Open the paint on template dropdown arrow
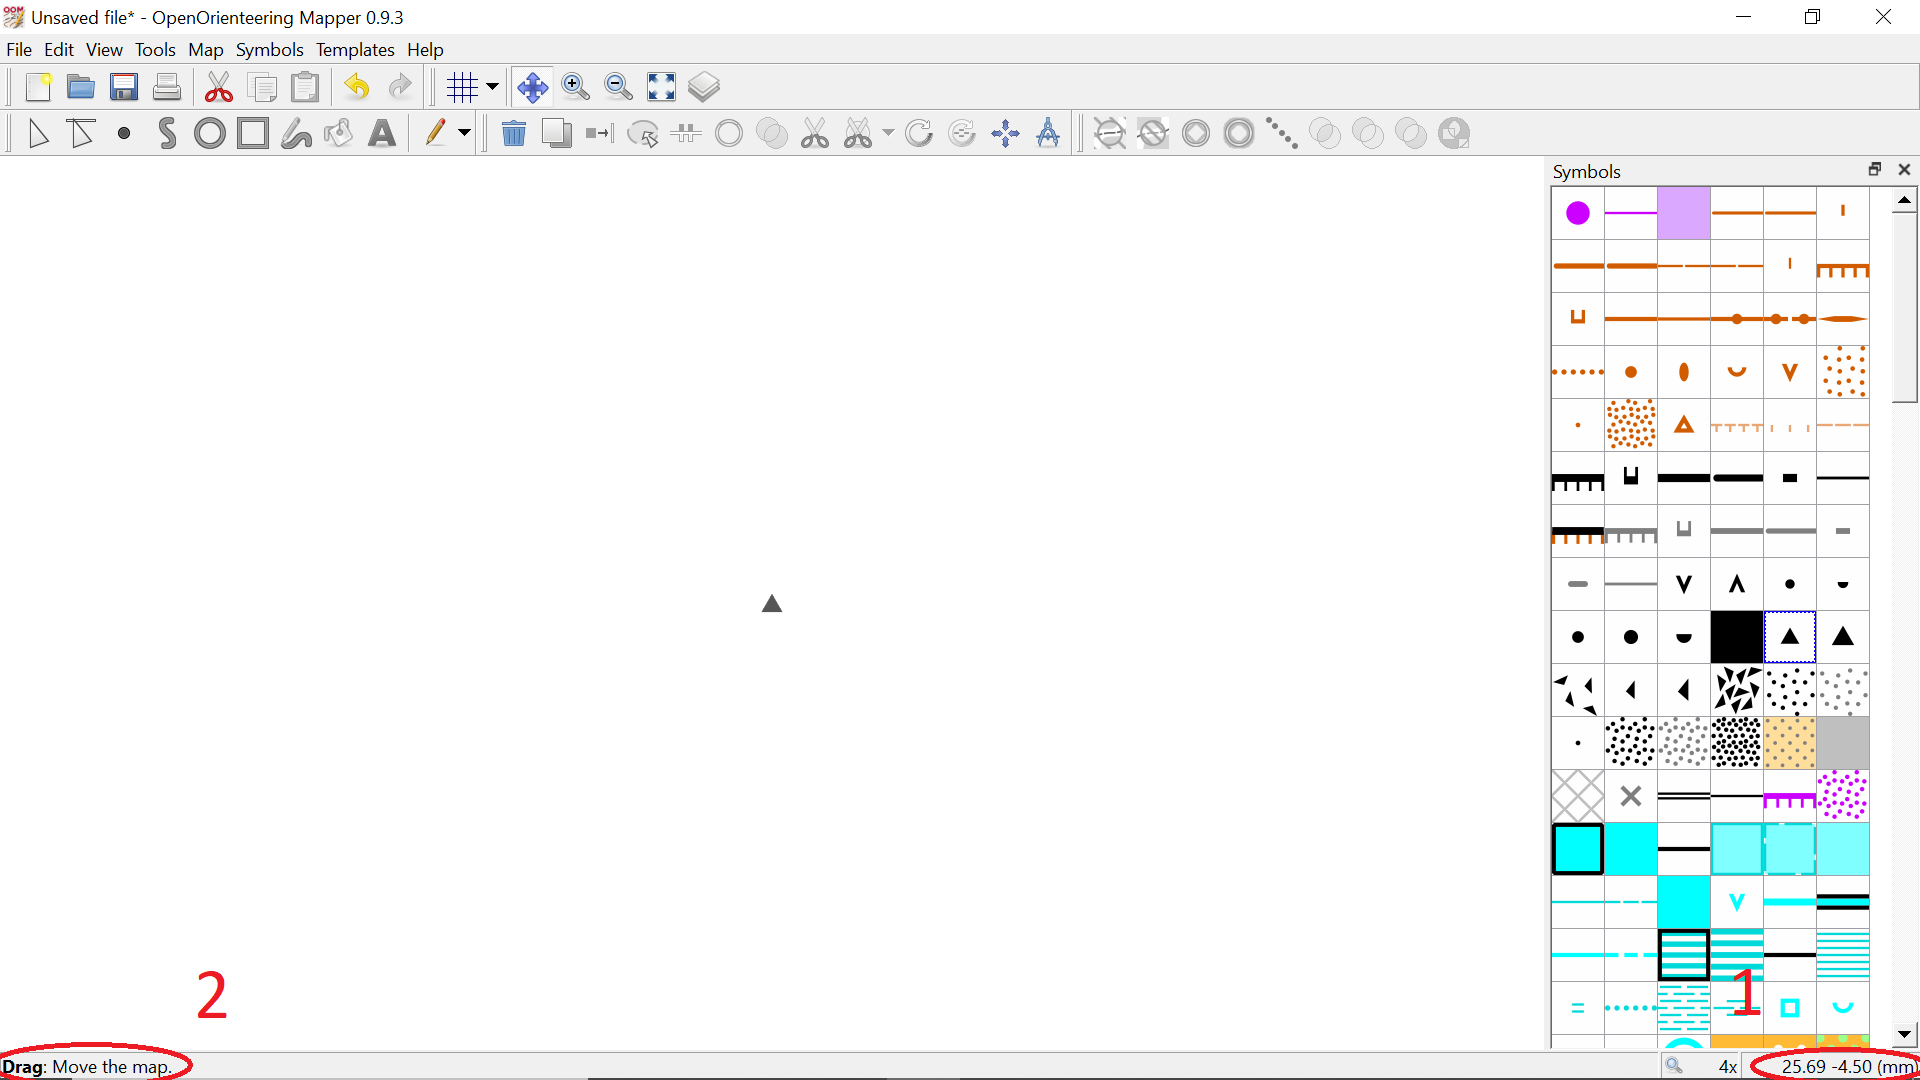The height and width of the screenshot is (1080, 1920). [465, 134]
